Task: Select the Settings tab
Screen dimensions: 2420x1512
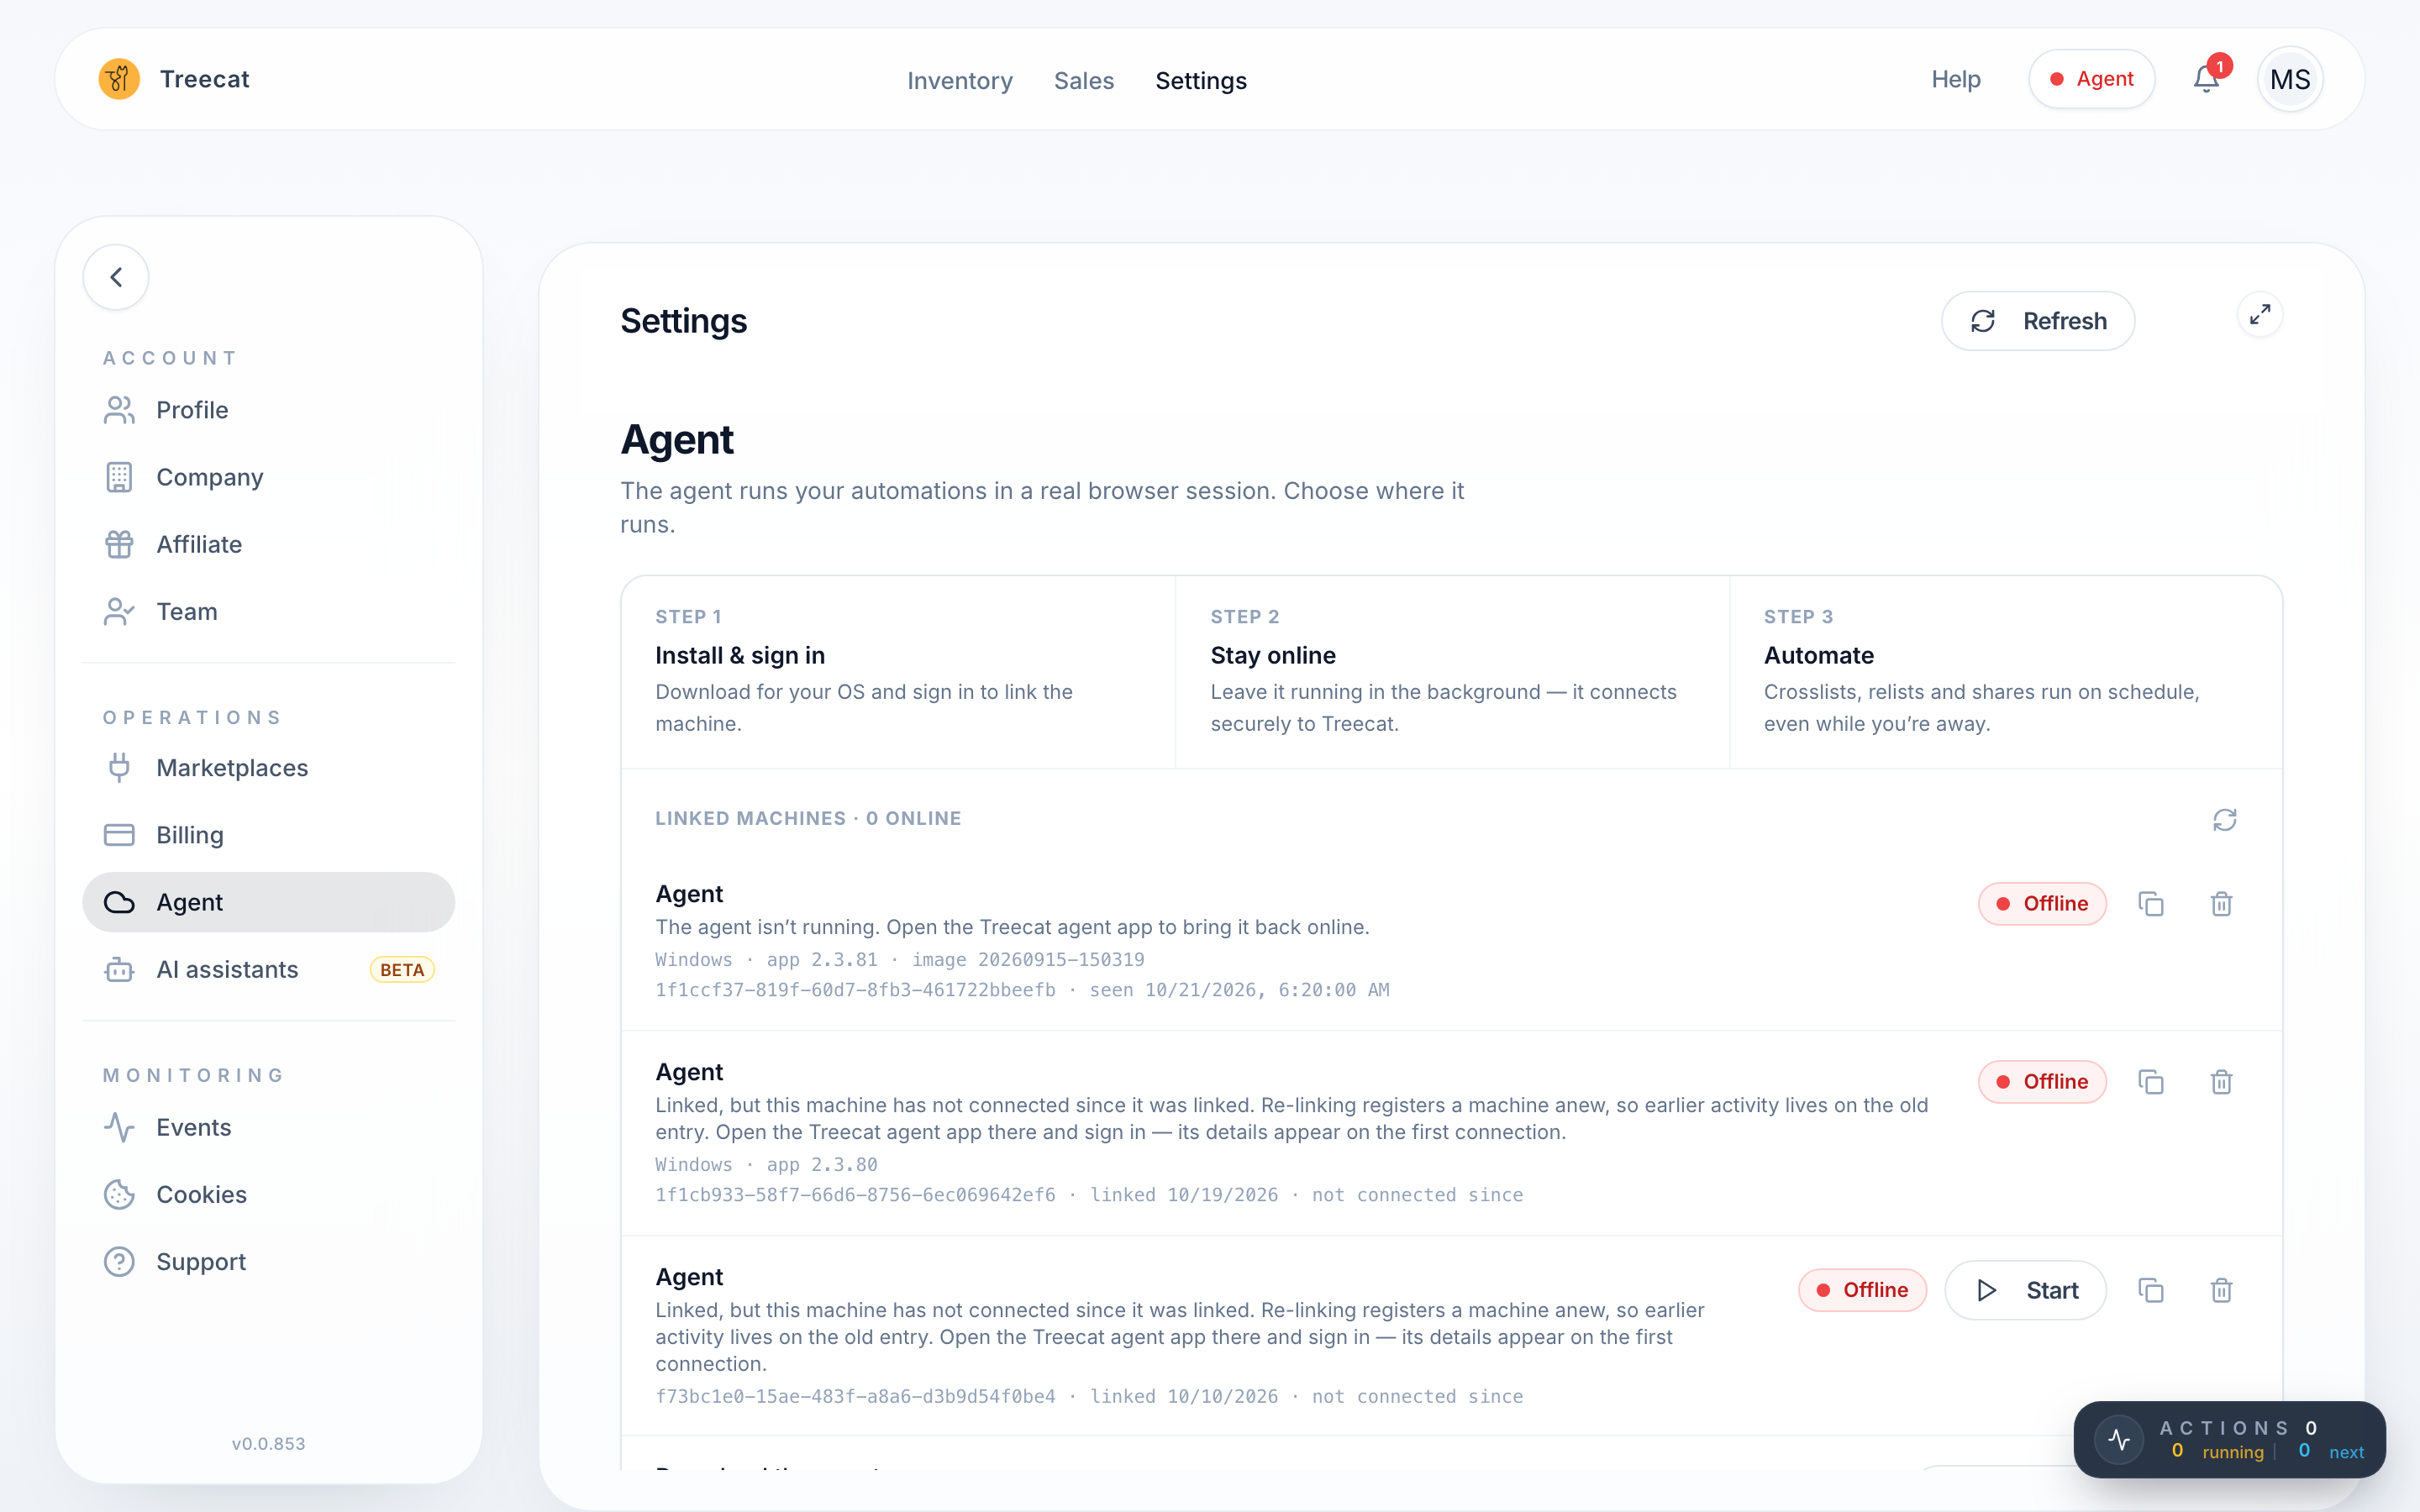Action: coord(1200,80)
